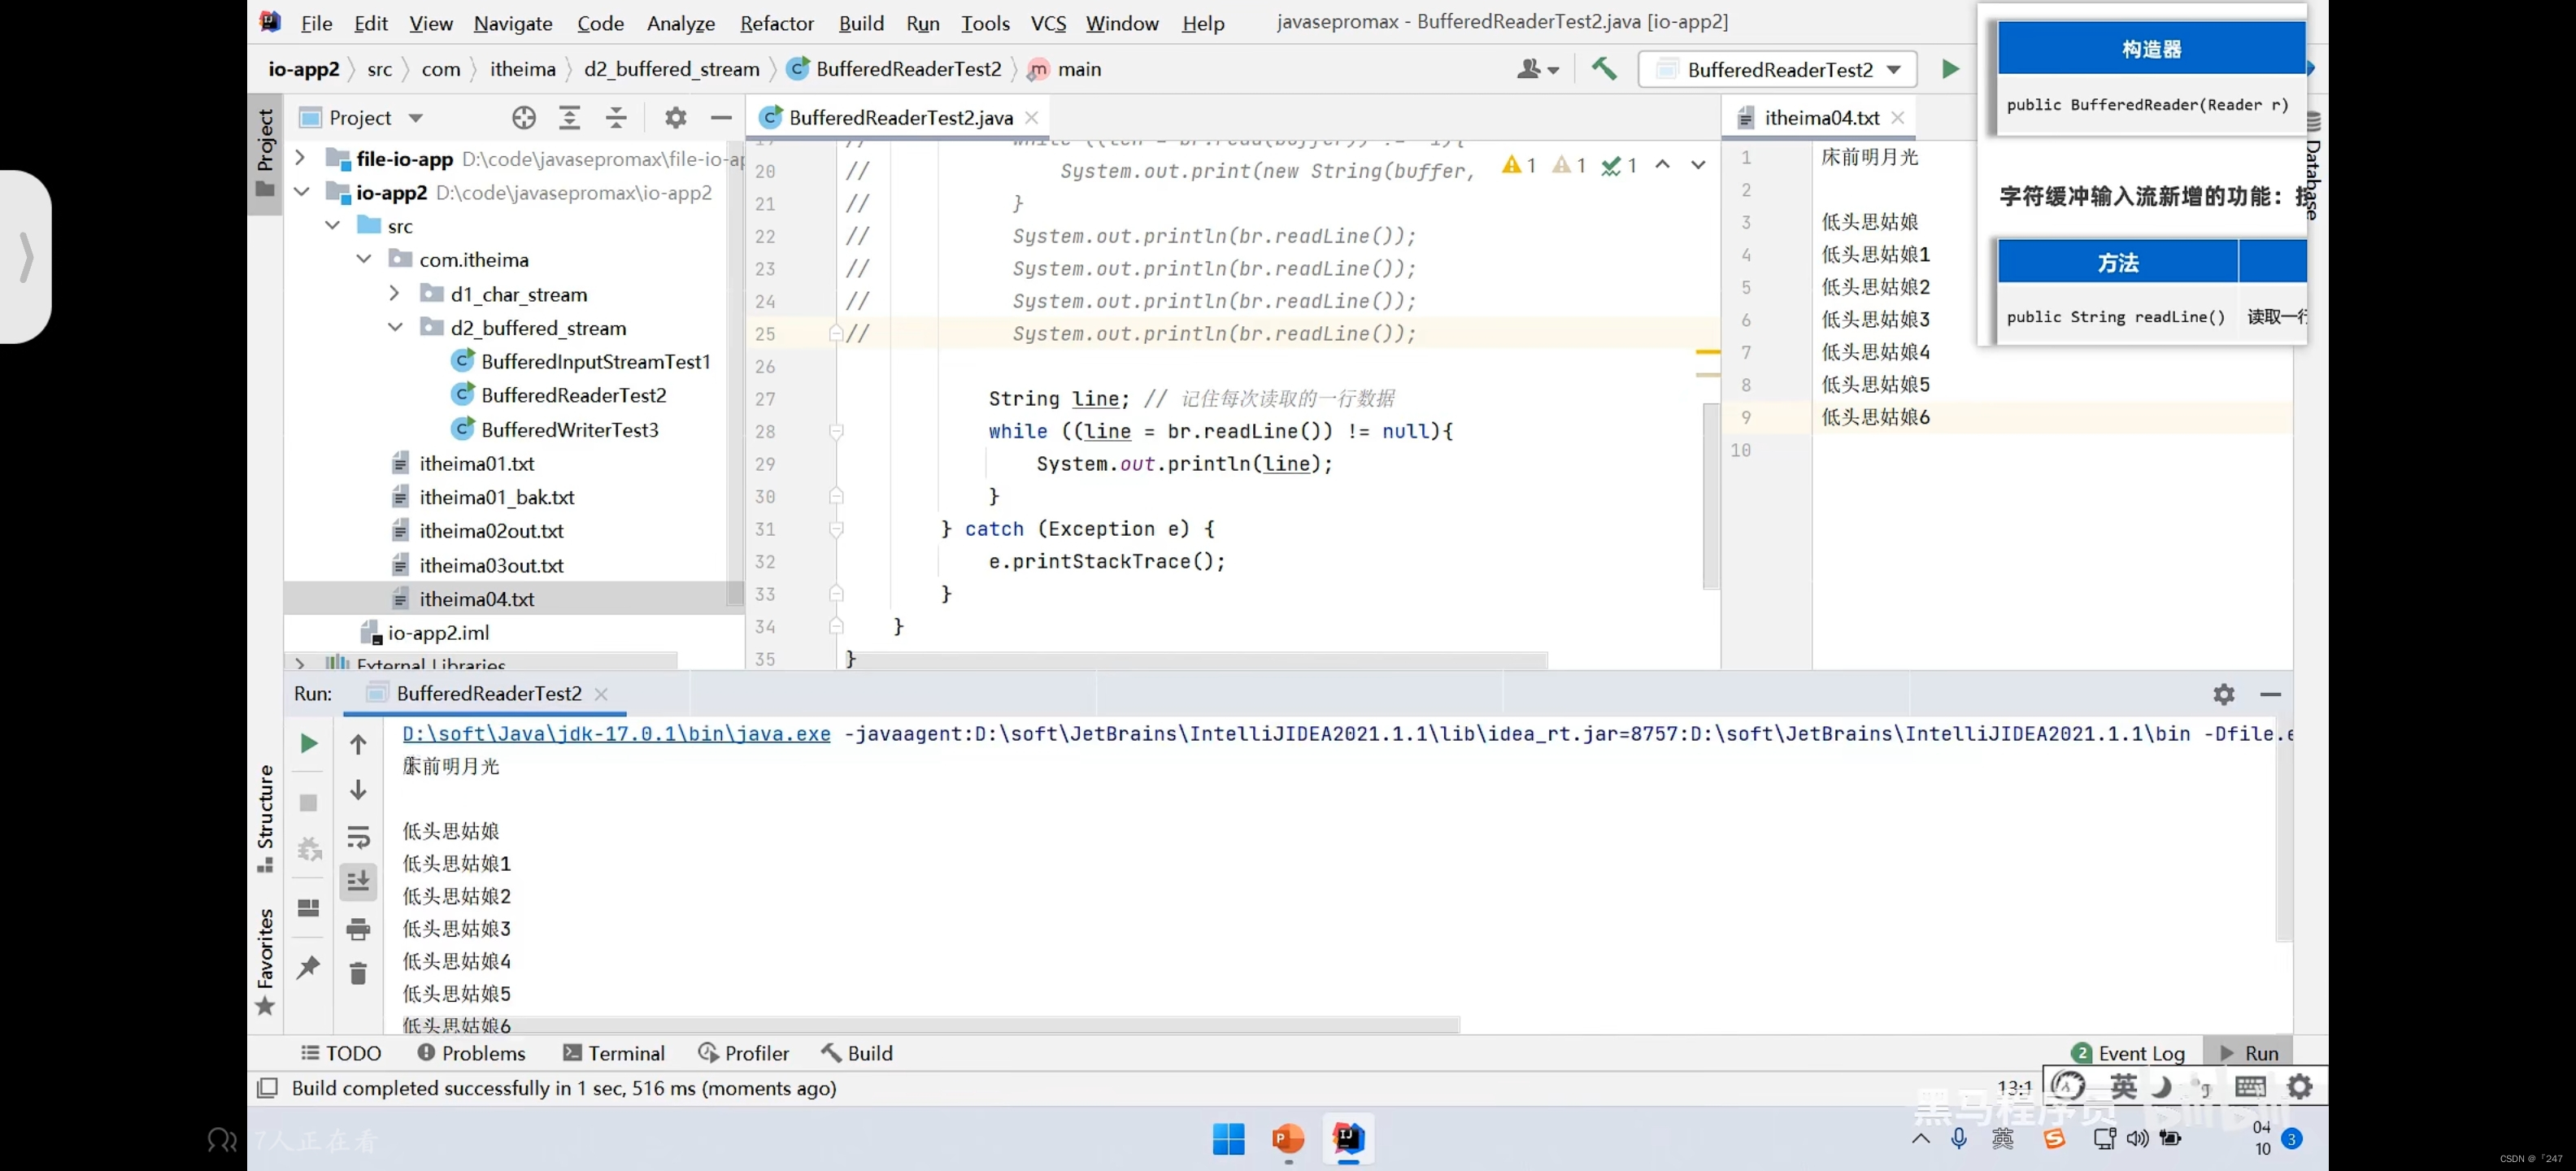The width and height of the screenshot is (2576, 1171).
Task: Collapse the src folder
Action: [x=332, y=226]
